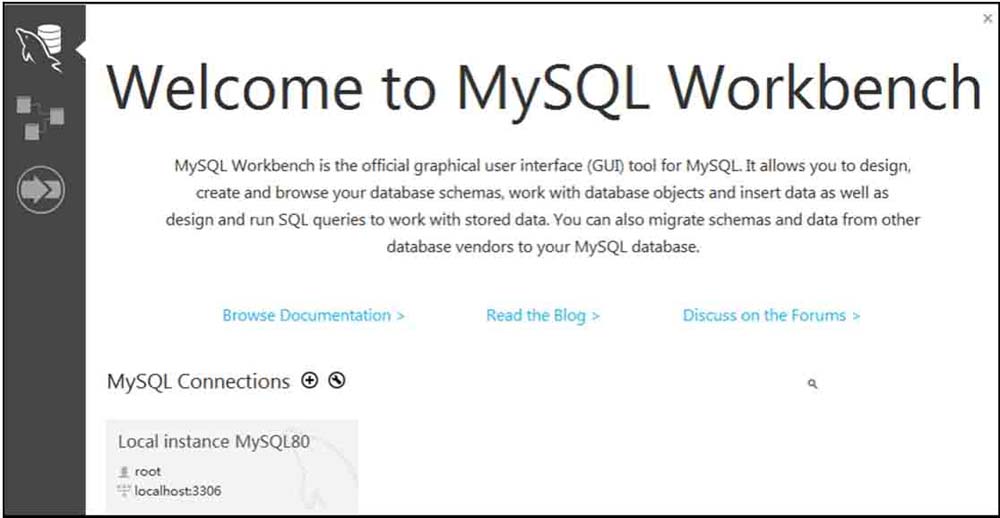Screen dimensions: 1000x518
Task: Open the Migration wizard arrow icon
Action: point(40,190)
